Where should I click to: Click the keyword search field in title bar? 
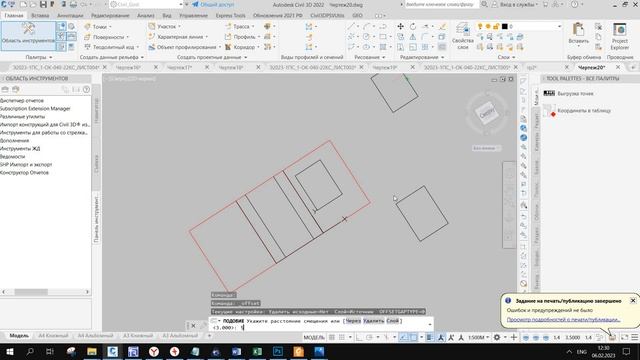[441, 4]
